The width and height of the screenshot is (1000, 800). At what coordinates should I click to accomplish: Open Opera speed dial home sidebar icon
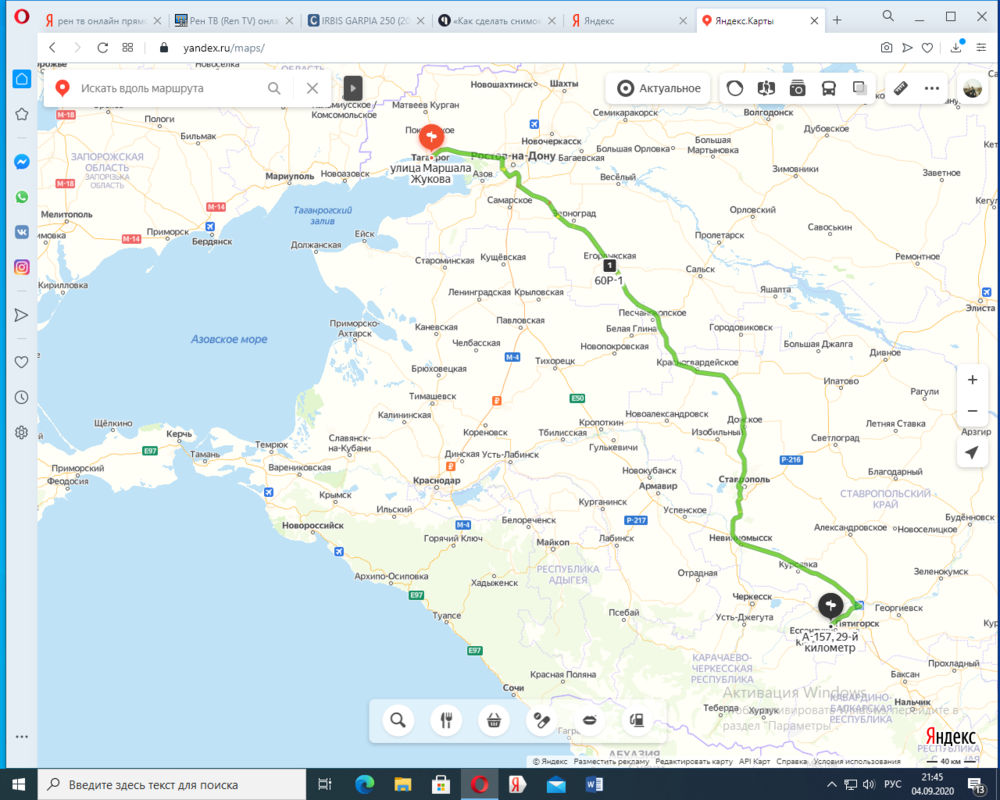click(x=22, y=79)
